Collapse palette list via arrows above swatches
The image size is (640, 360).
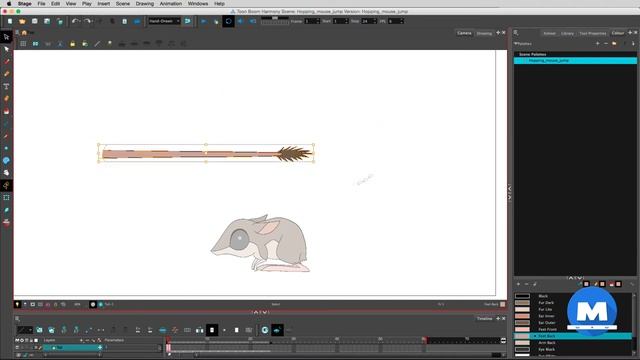pyautogui.click(x=575, y=278)
